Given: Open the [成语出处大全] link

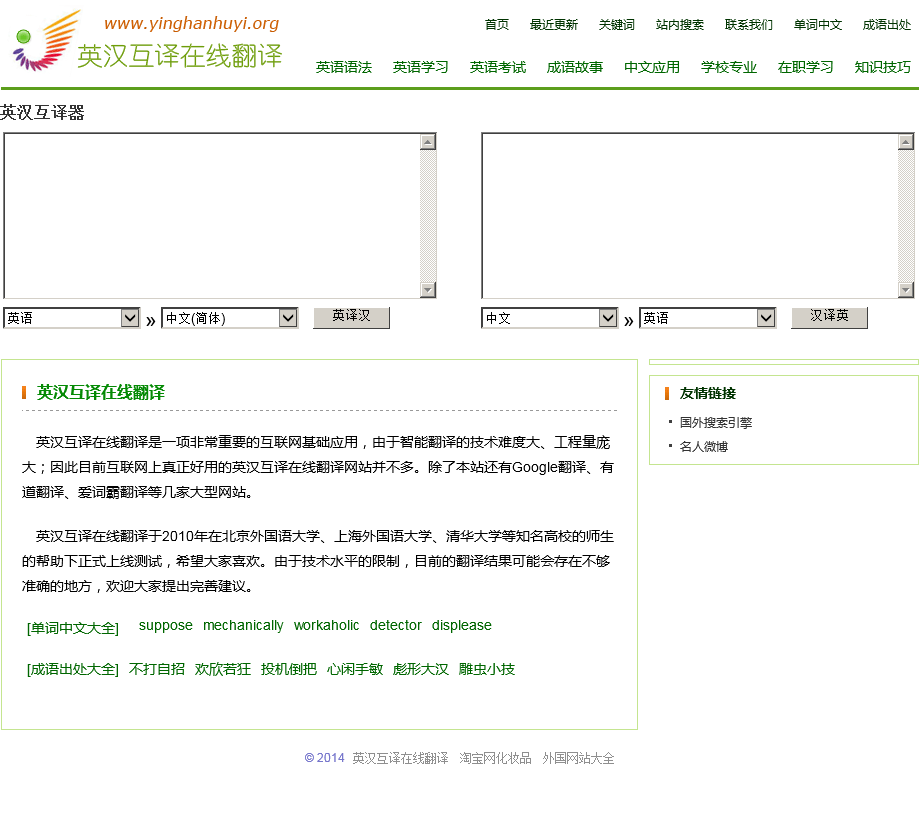Looking at the screenshot, I should pyautogui.click(x=73, y=669).
